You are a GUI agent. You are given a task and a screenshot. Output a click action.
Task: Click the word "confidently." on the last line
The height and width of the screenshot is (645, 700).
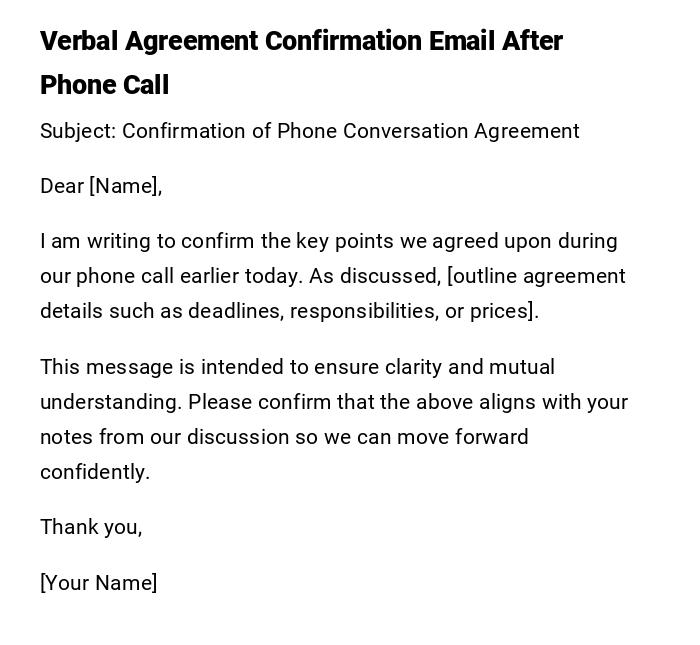[95, 472]
